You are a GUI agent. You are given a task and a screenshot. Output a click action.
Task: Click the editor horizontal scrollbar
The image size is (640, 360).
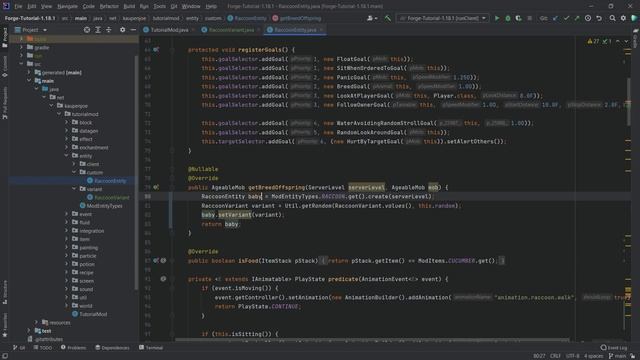(372, 339)
